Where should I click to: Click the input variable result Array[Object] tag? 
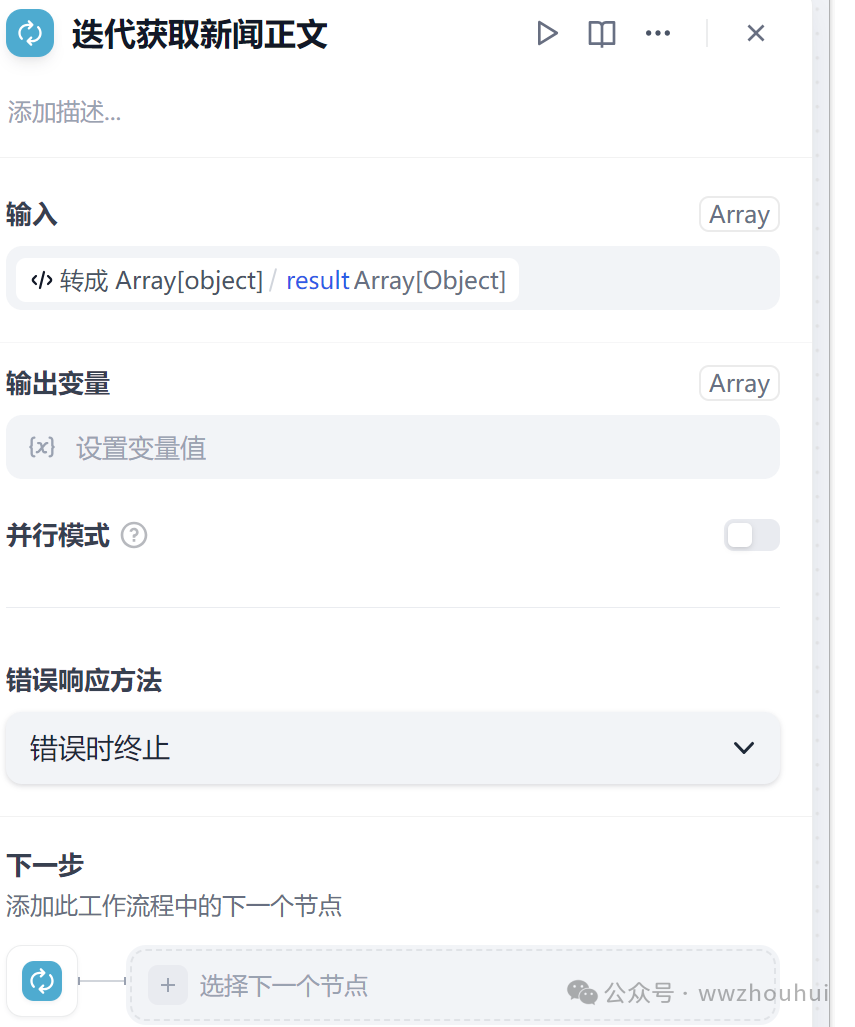(395, 281)
